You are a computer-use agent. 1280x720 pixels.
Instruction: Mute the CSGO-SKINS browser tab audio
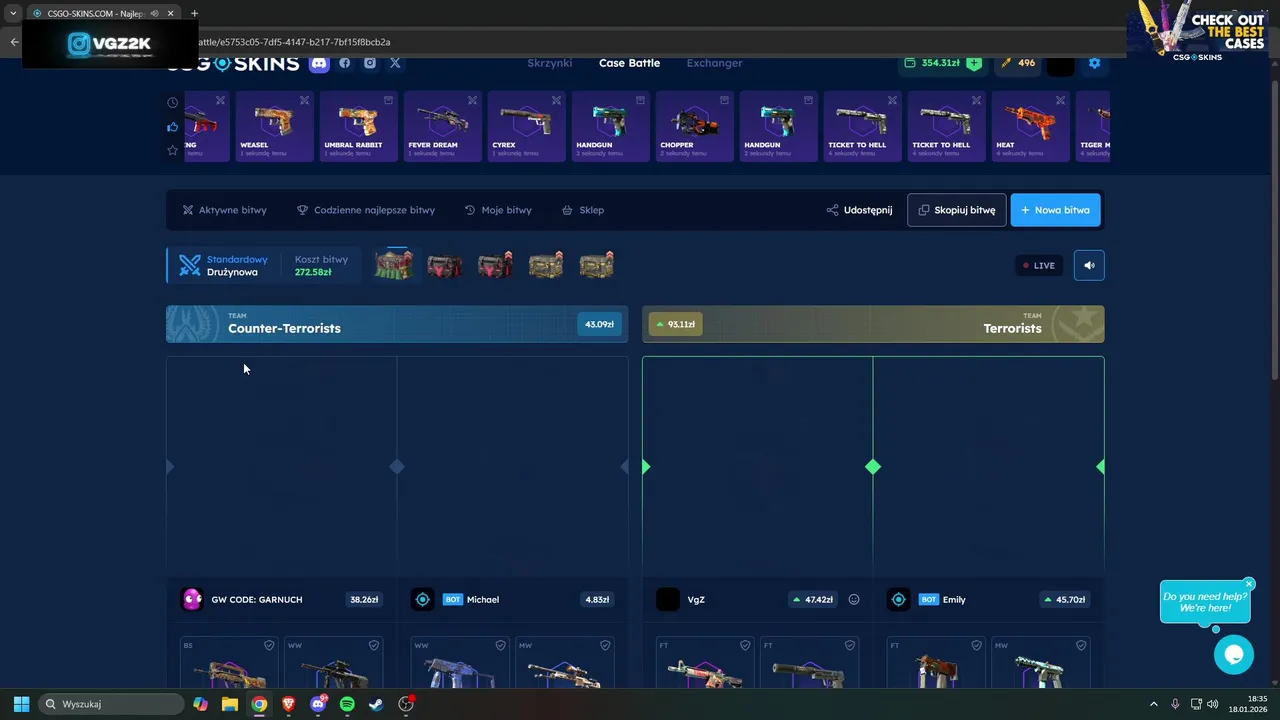[x=154, y=14]
